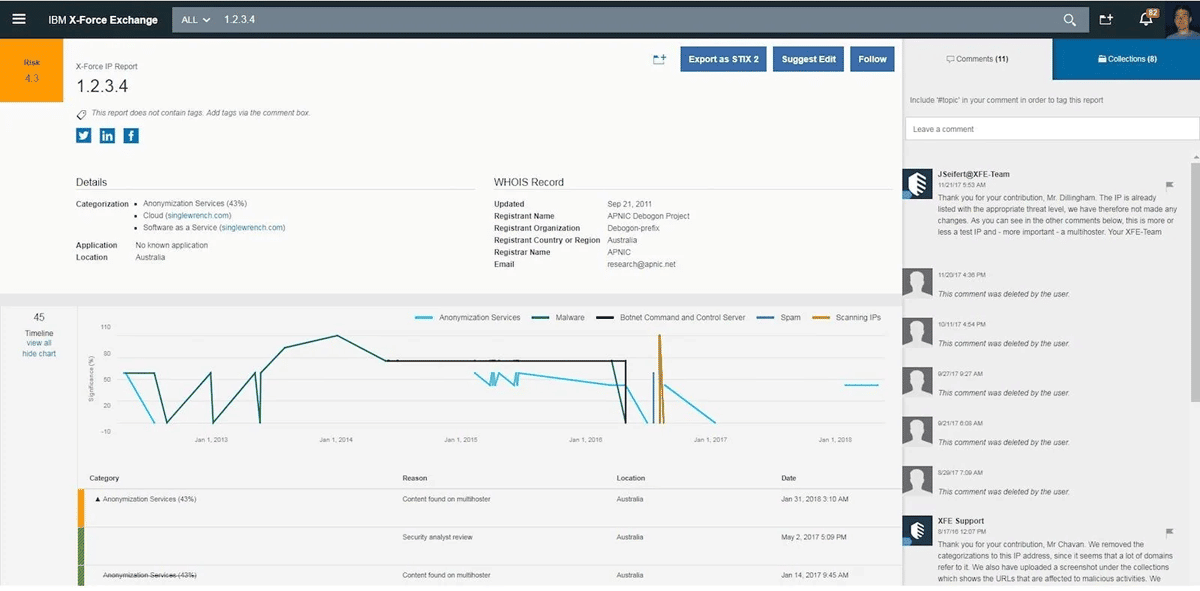Select the Security analyst review row
The image size is (1200, 591).
pyautogui.click(x=490, y=537)
